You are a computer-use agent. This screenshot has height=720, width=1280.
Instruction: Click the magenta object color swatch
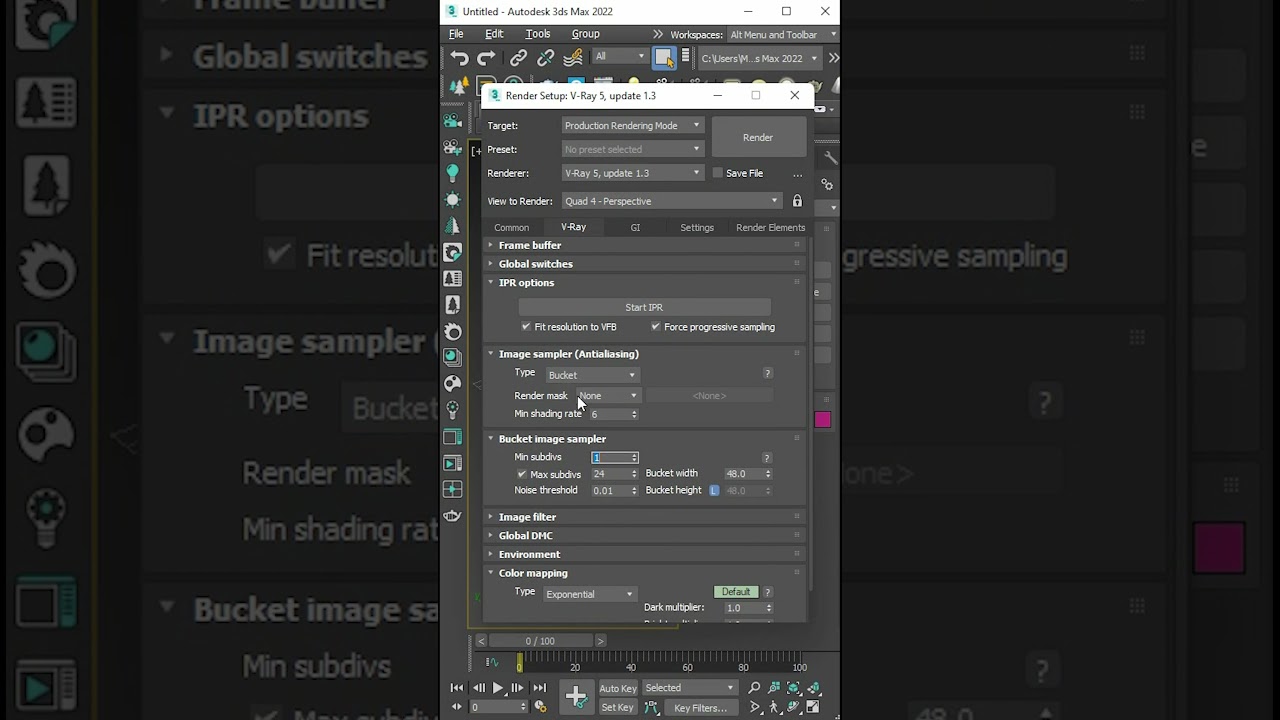tap(823, 420)
